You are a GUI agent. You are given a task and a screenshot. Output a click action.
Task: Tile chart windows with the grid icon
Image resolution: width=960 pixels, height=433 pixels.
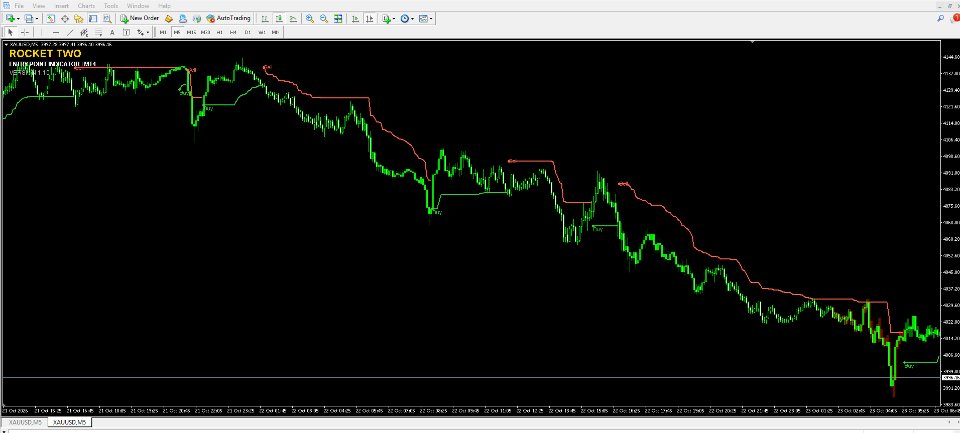pyautogui.click(x=338, y=18)
